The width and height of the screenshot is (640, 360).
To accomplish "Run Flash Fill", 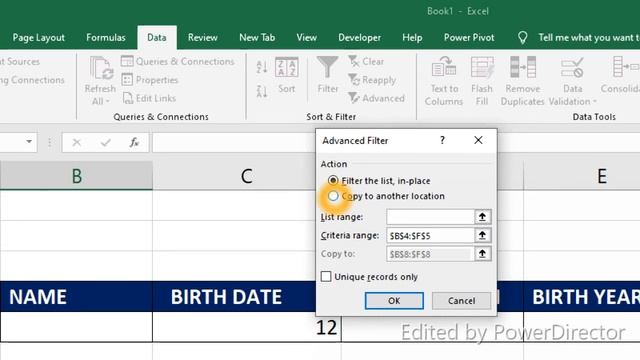I will [482, 82].
